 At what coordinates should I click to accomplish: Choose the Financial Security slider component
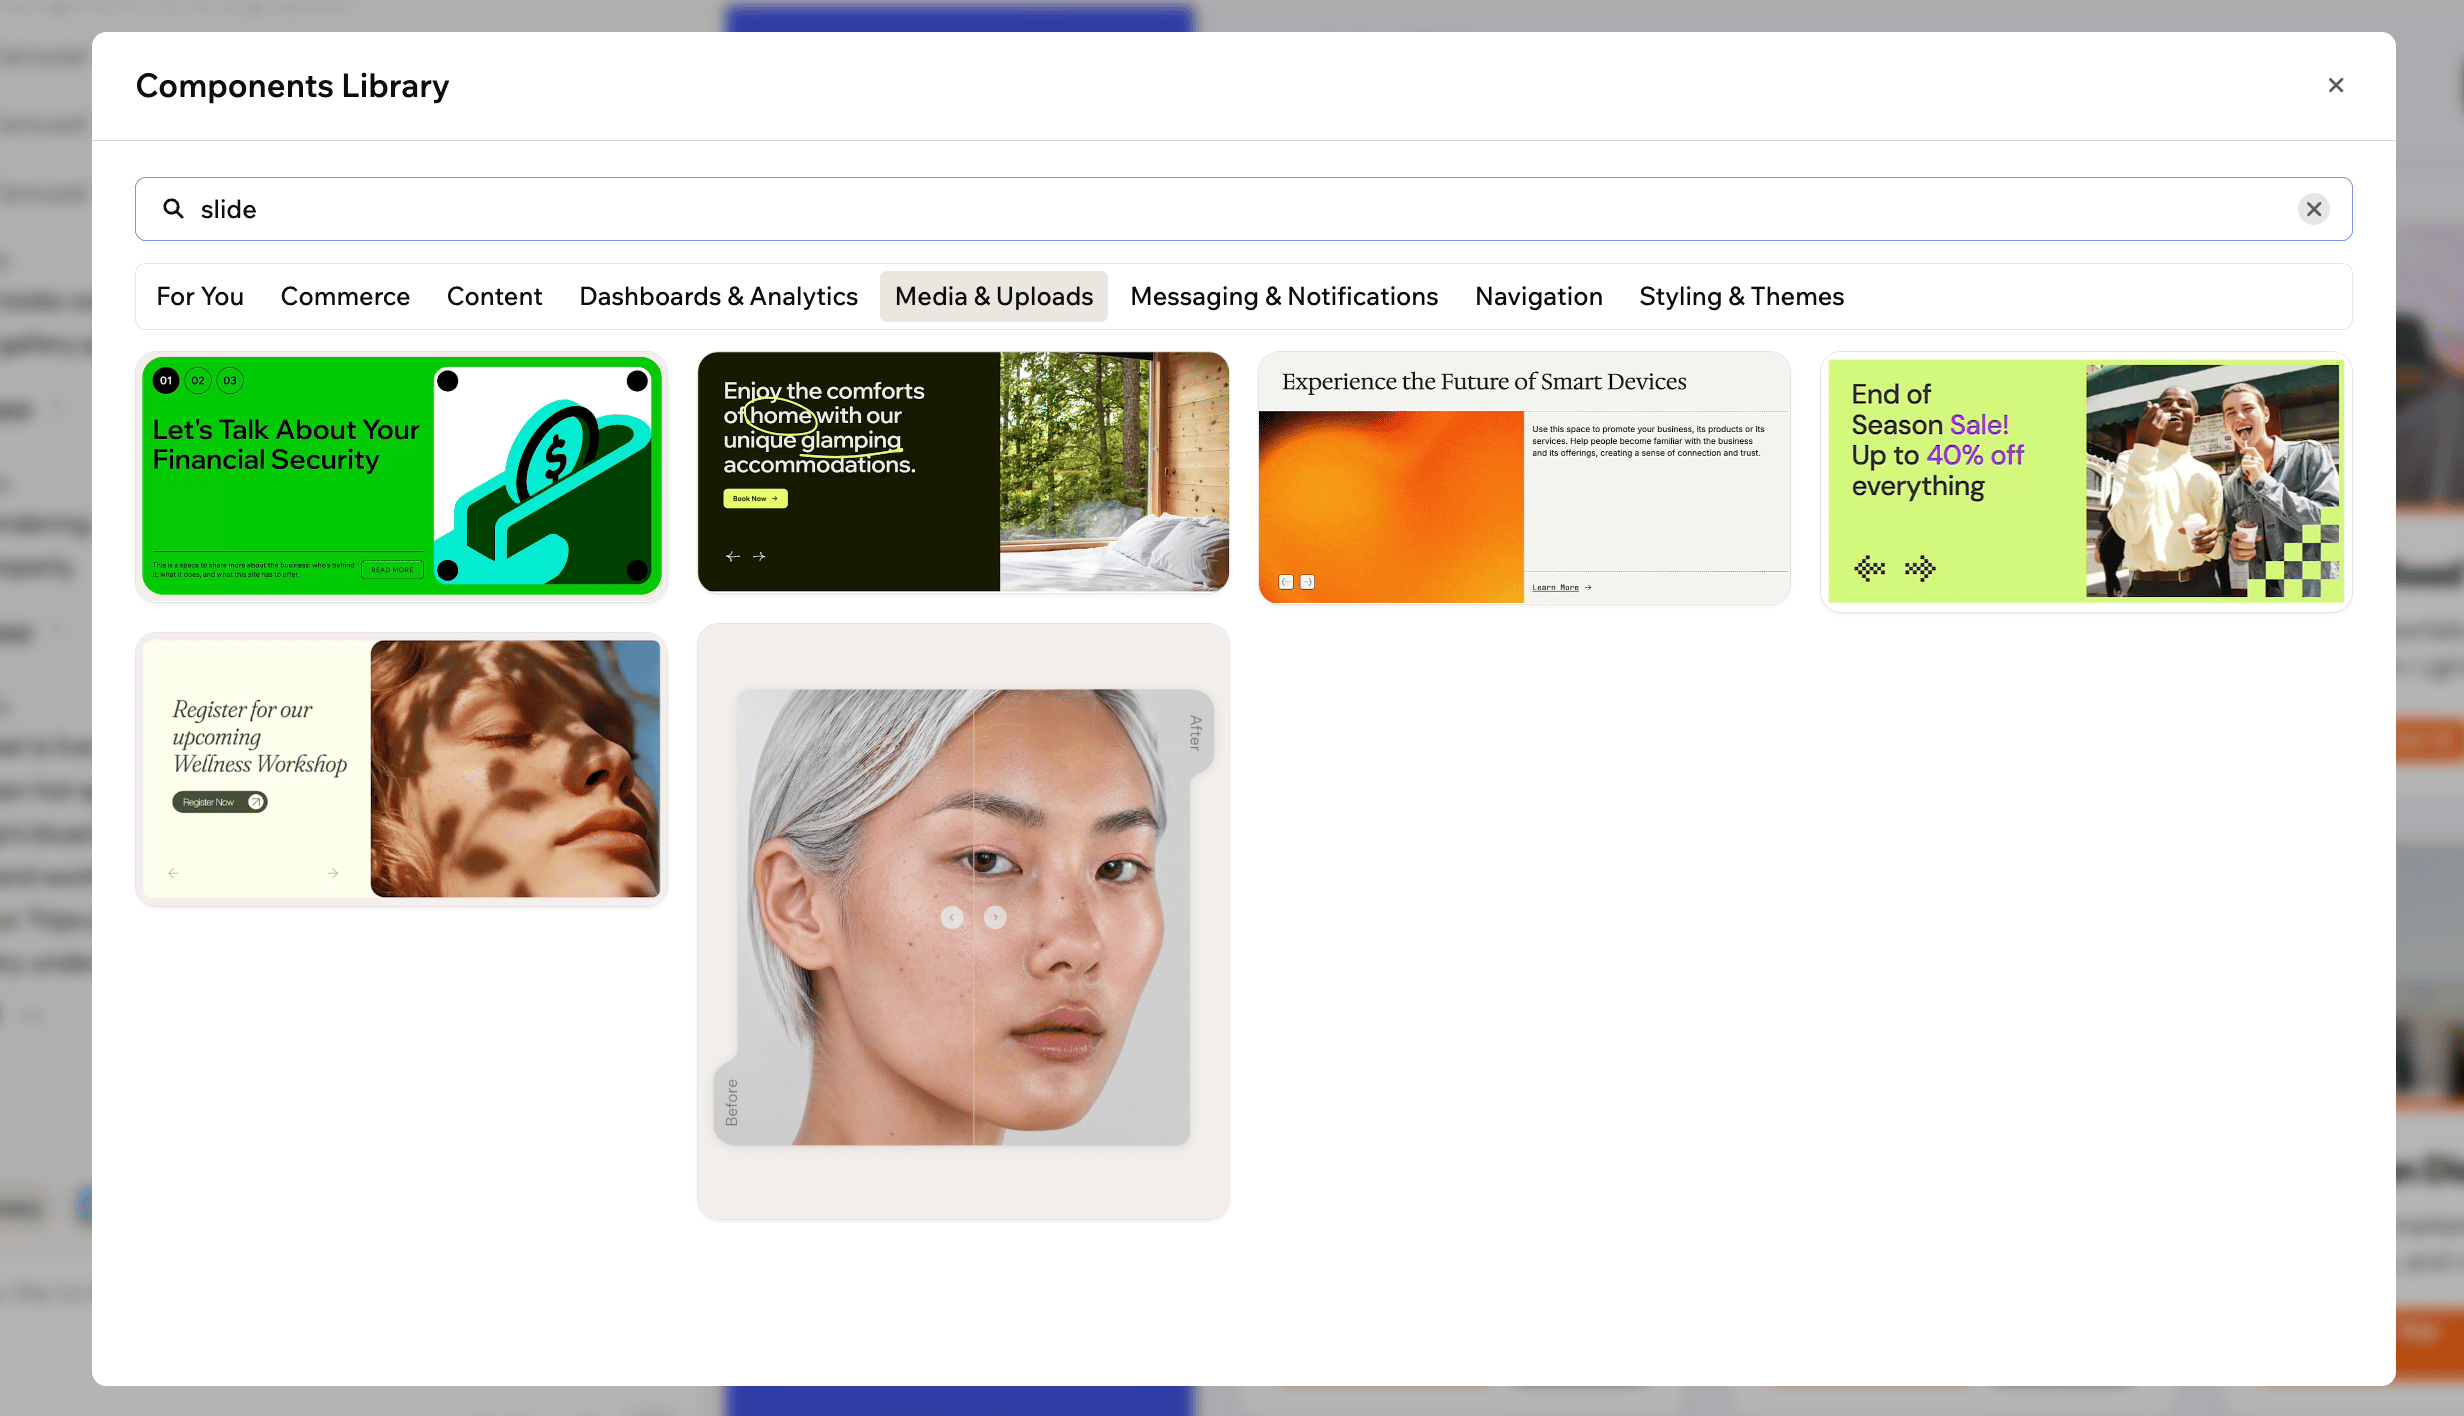(x=401, y=476)
